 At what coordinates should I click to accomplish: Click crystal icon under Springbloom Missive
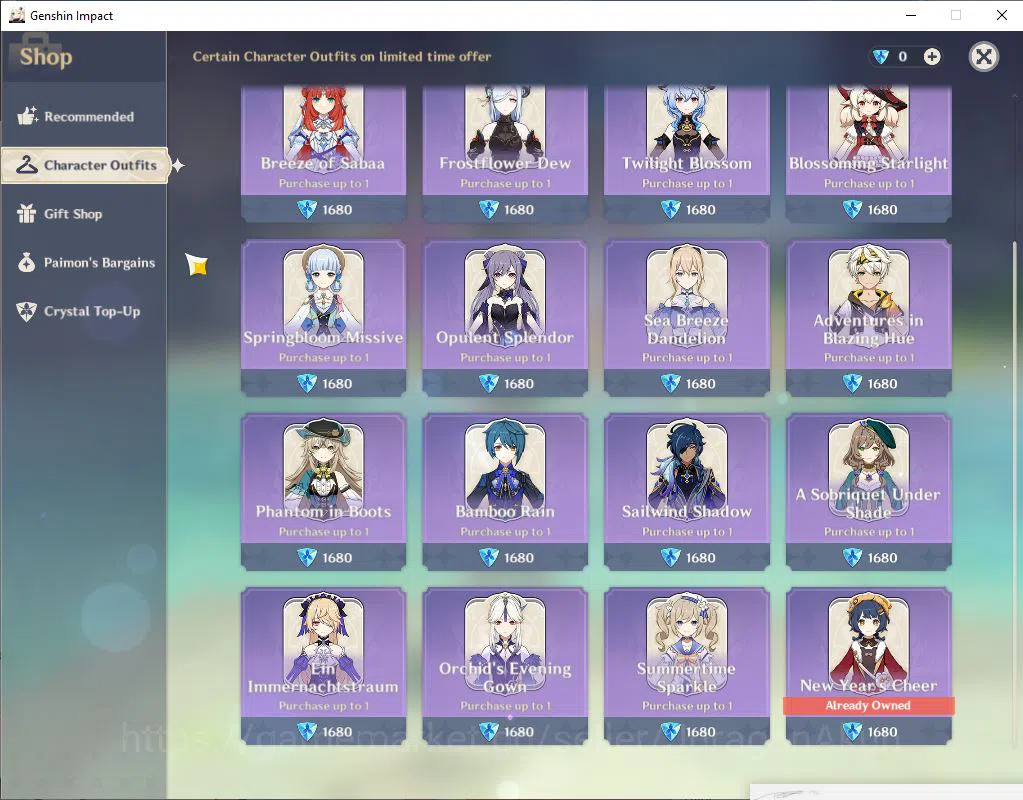[307, 384]
